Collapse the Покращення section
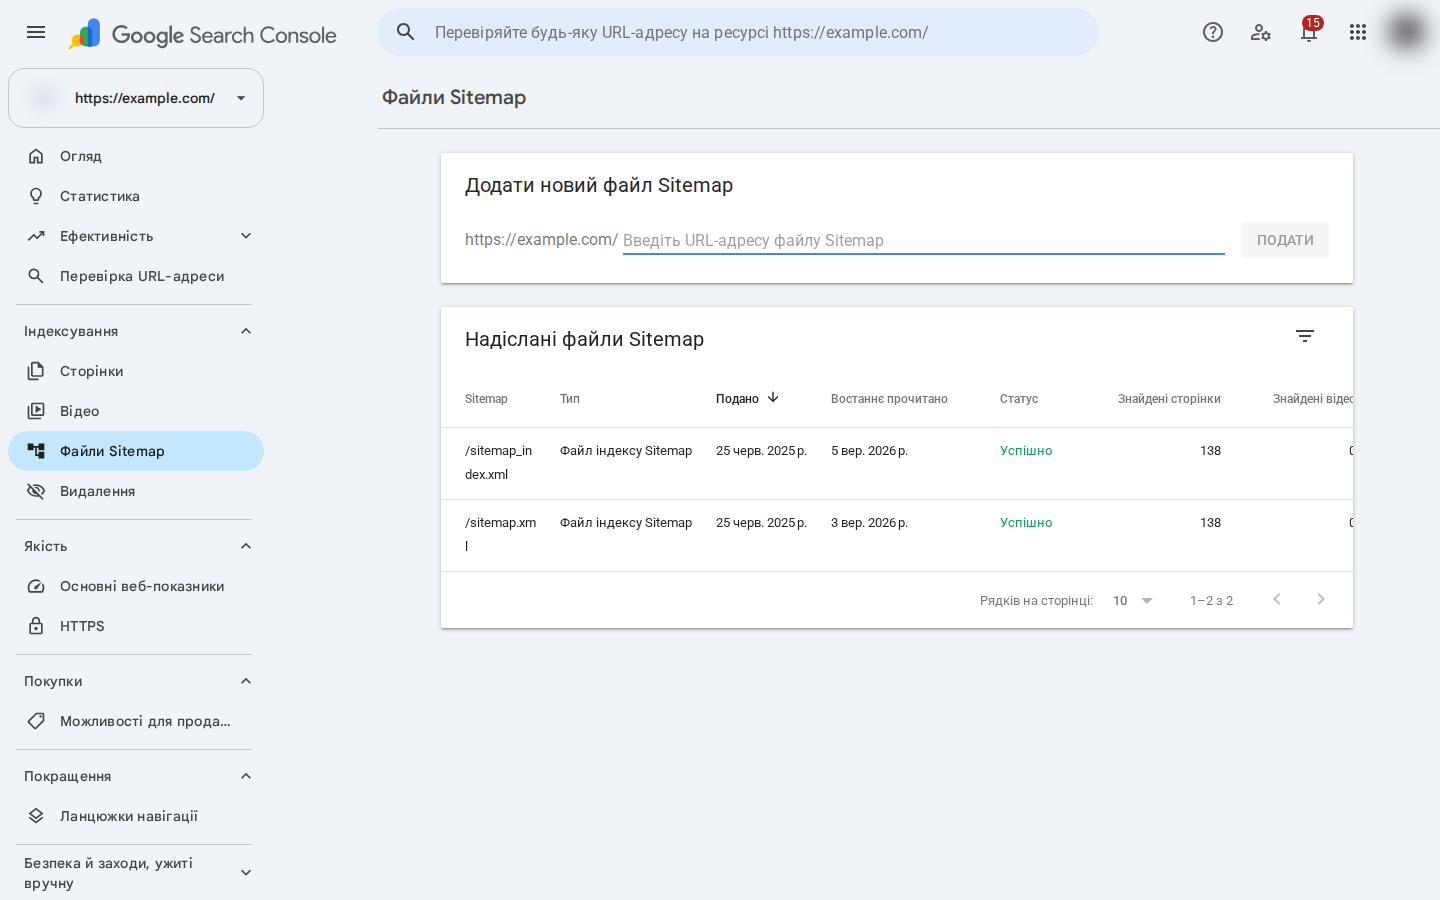 pos(246,776)
